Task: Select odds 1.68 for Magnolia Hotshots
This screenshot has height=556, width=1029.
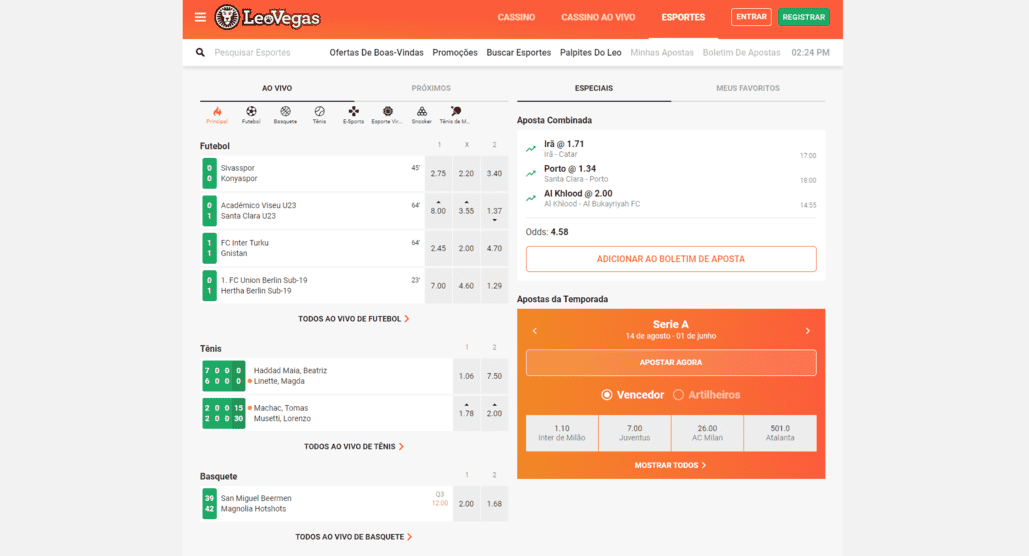Action: (x=495, y=504)
